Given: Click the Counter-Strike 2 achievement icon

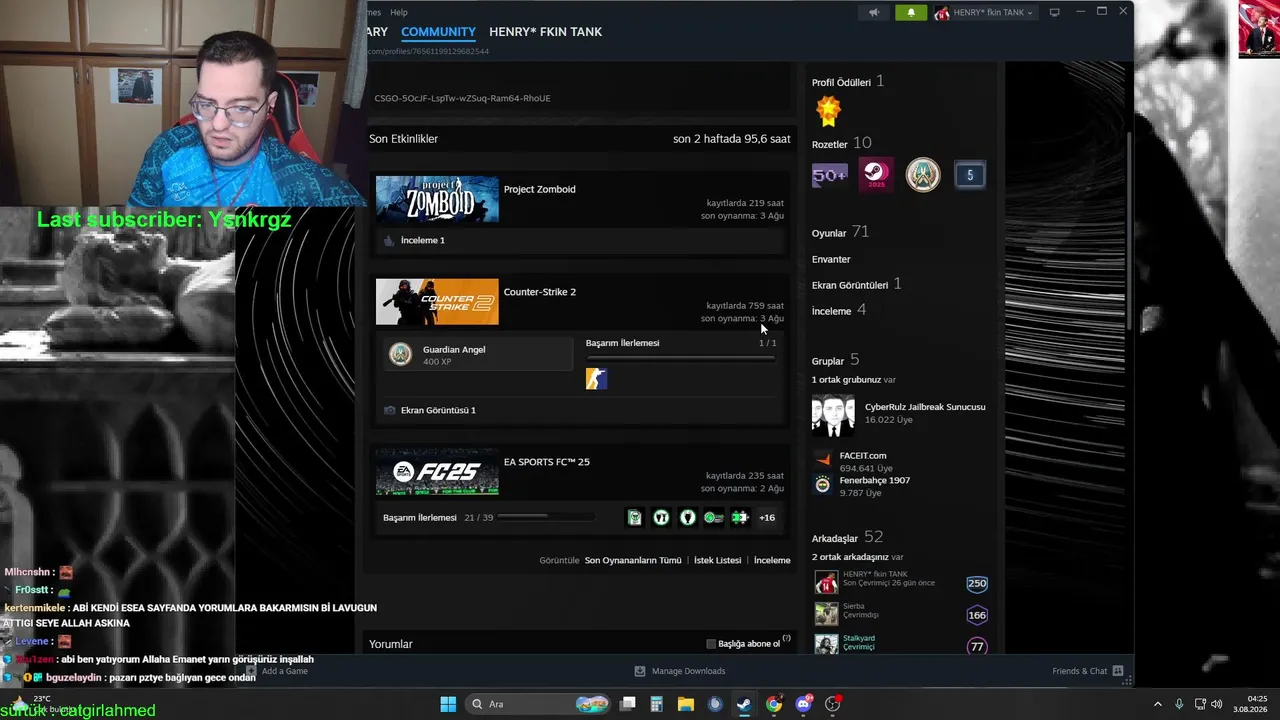Looking at the screenshot, I should [596, 378].
